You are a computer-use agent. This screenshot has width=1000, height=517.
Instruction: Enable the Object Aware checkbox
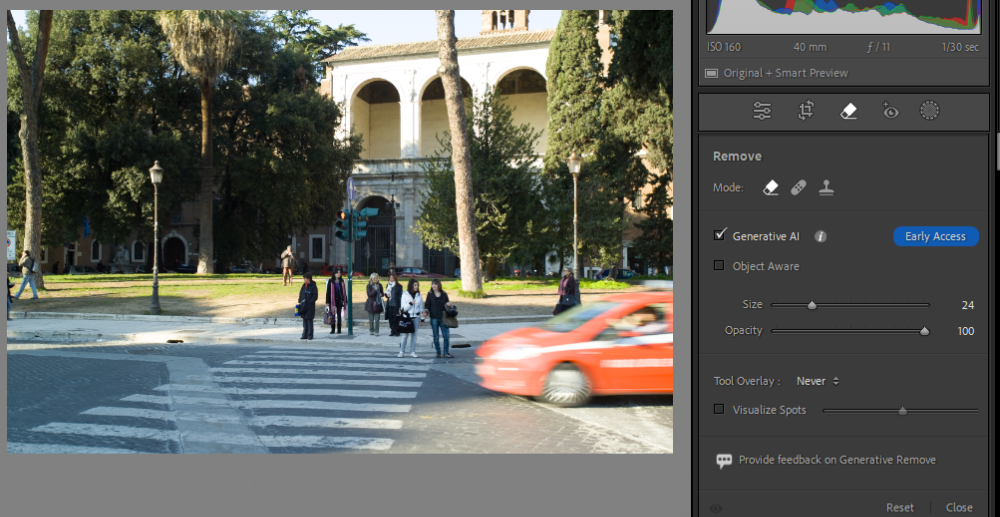pos(719,265)
